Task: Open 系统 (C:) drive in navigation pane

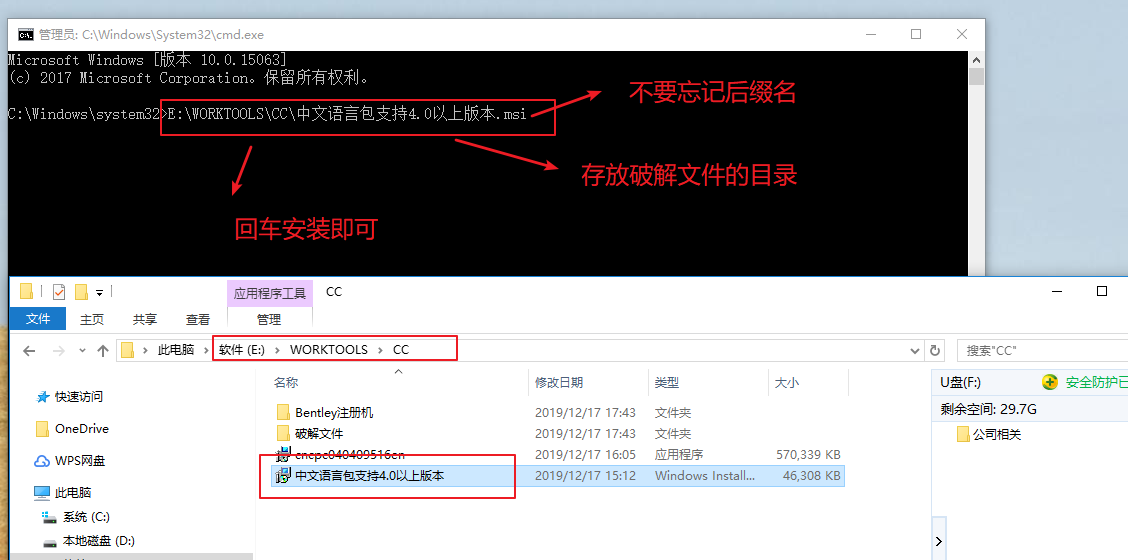Action: click(86, 517)
